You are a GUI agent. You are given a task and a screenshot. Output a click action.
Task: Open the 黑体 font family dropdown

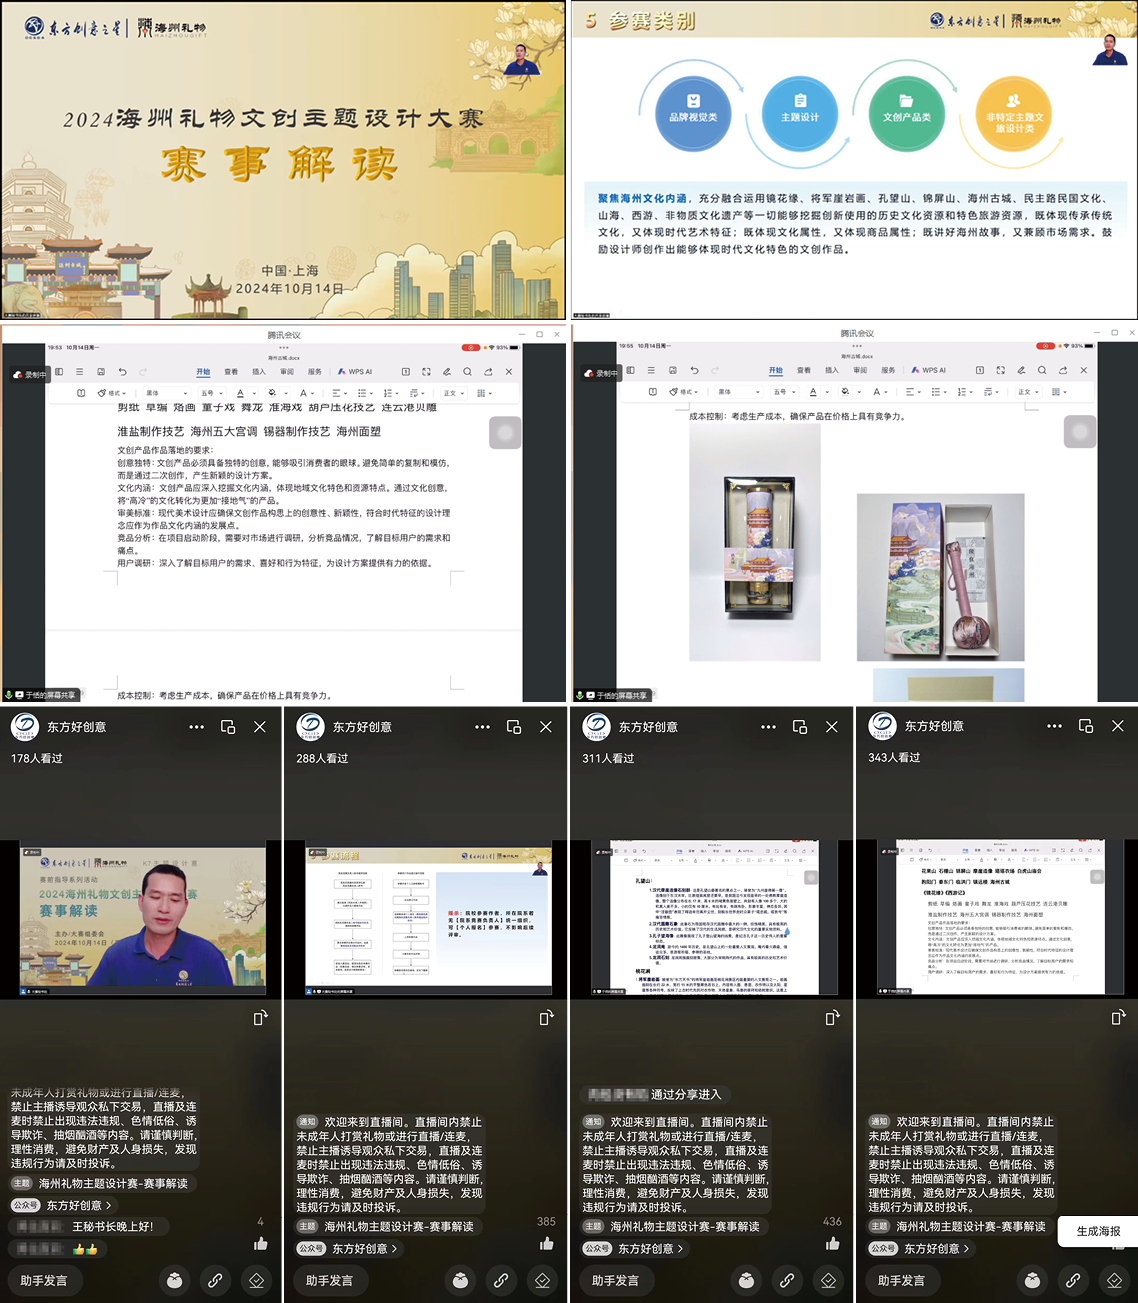coord(168,391)
